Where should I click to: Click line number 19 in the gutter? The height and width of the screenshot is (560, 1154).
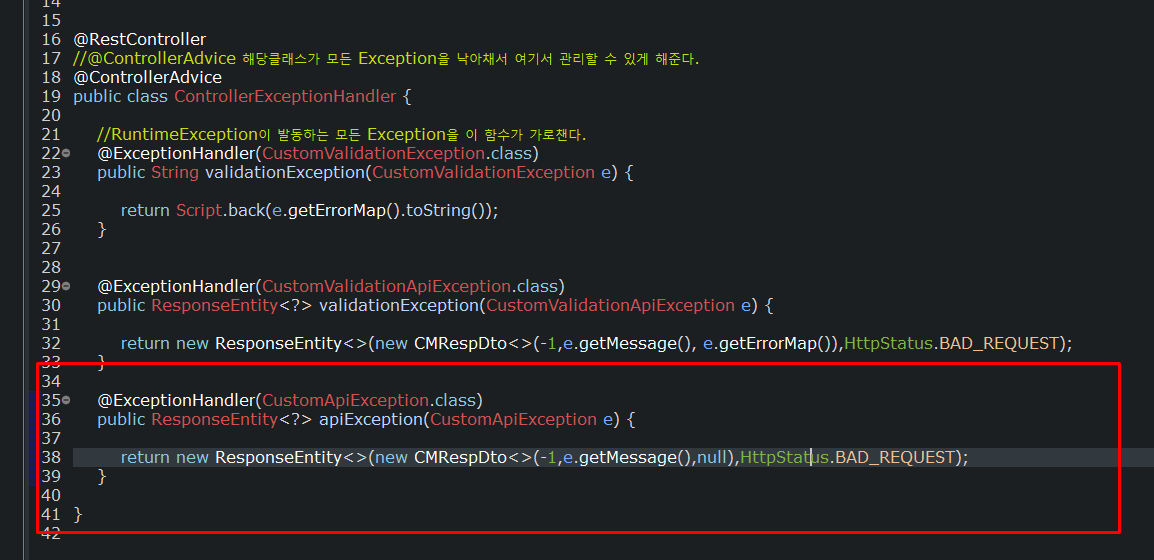click(x=52, y=96)
